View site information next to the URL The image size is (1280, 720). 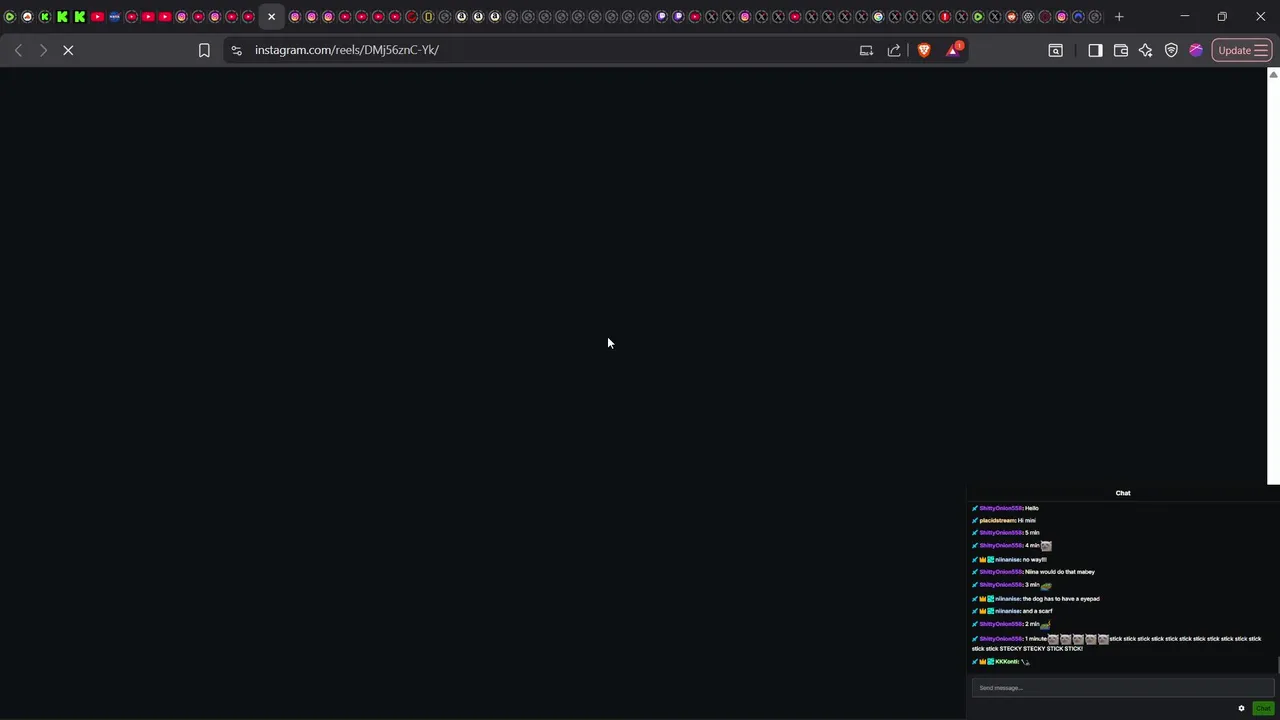[236, 50]
